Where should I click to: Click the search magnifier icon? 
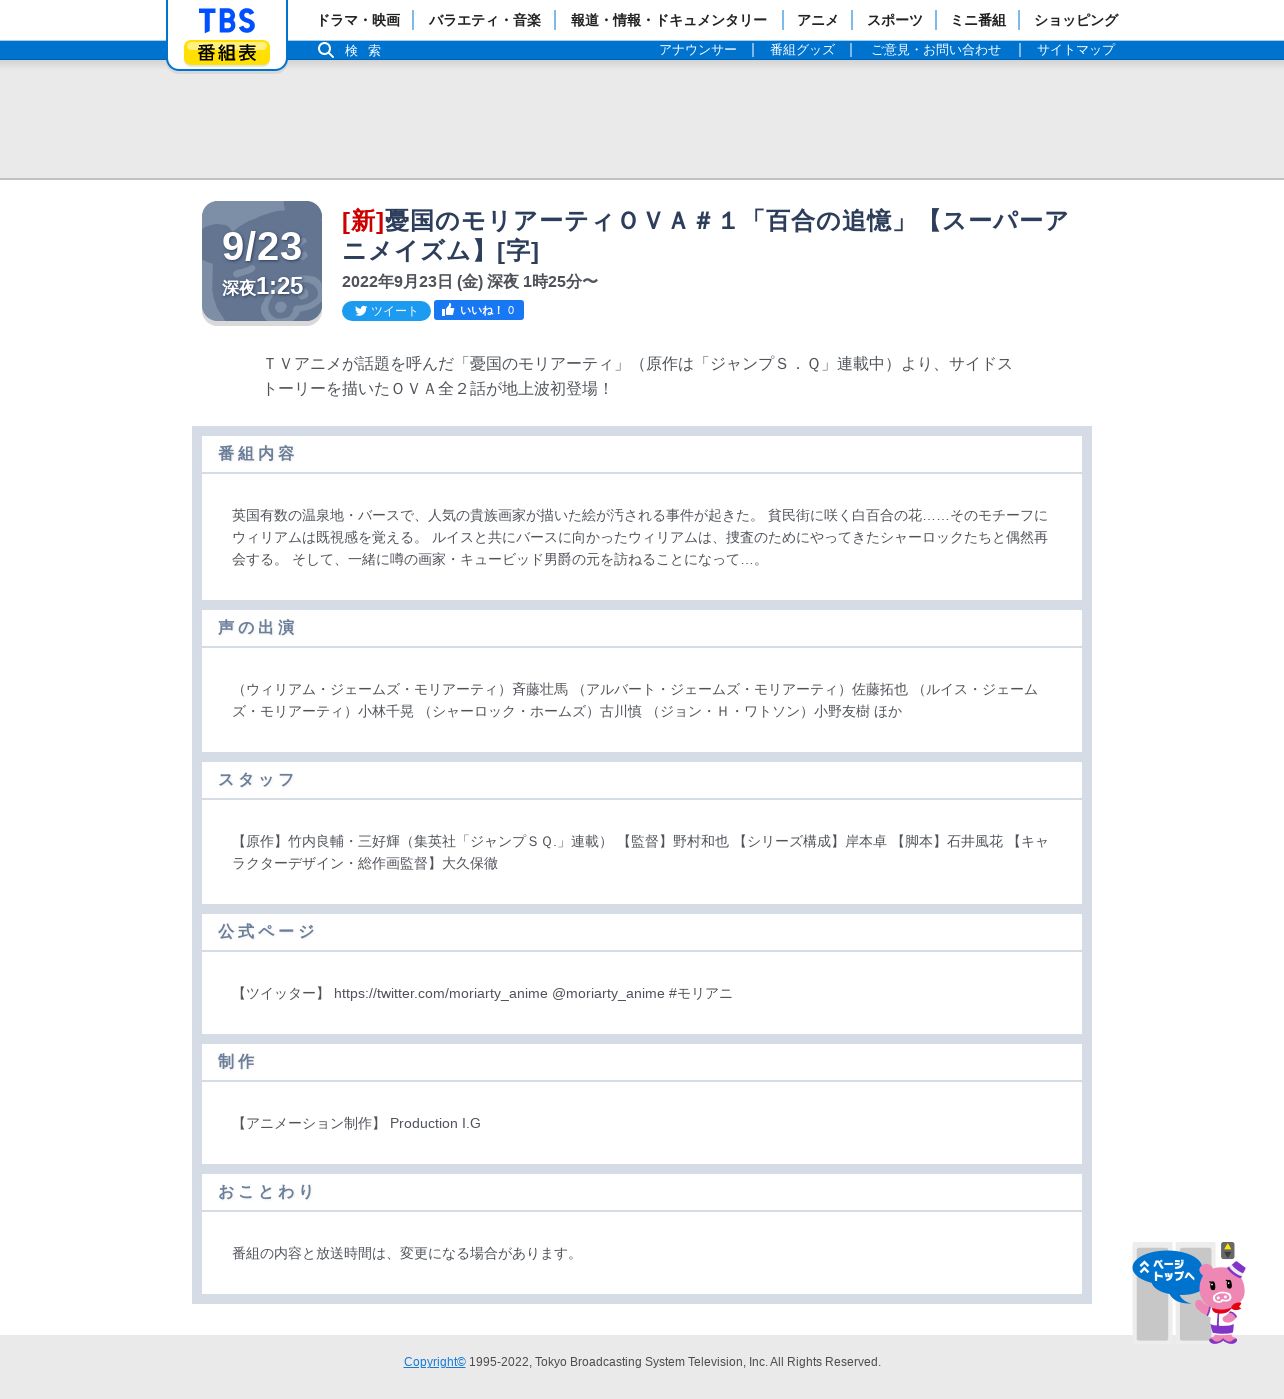pyautogui.click(x=326, y=50)
